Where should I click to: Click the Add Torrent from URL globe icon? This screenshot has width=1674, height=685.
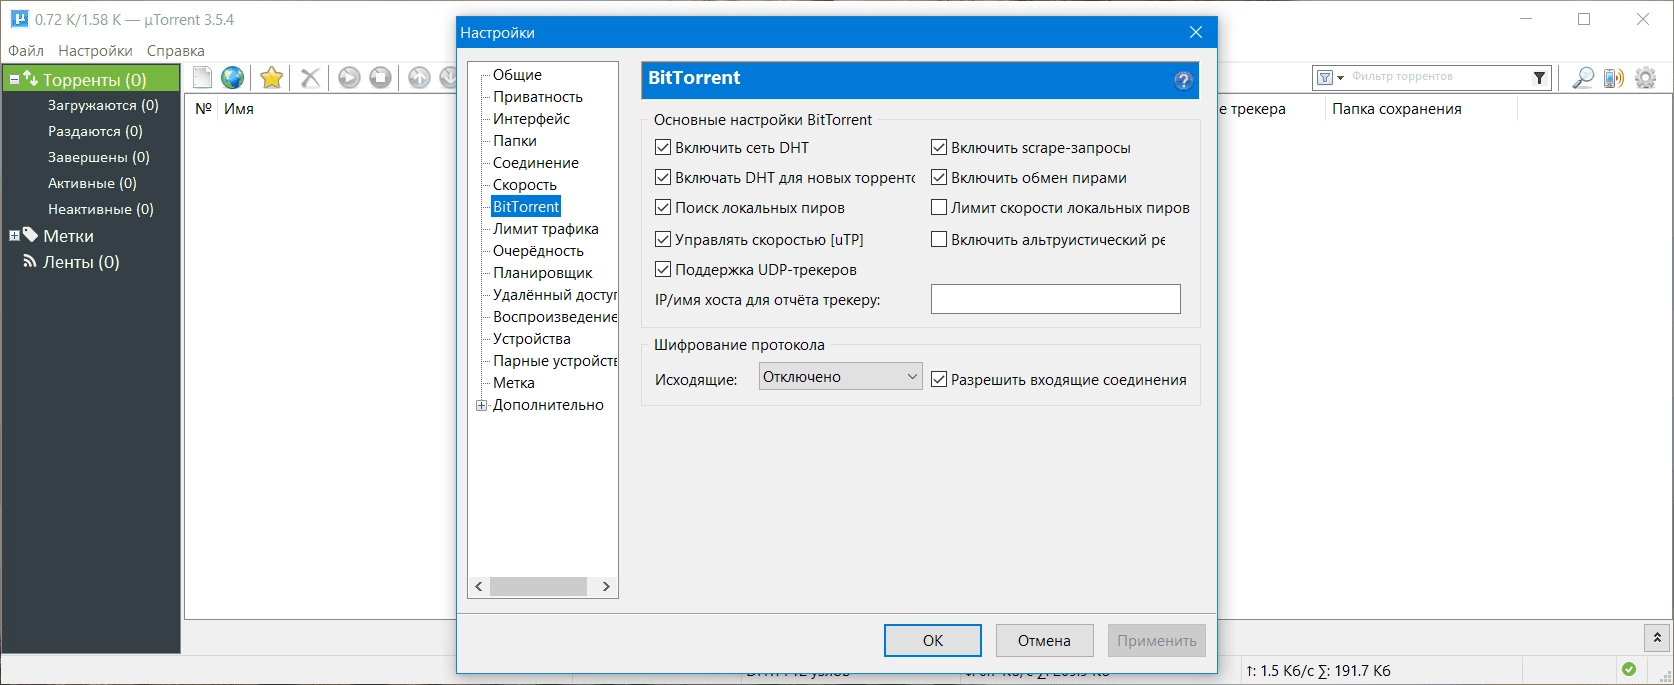[233, 77]
